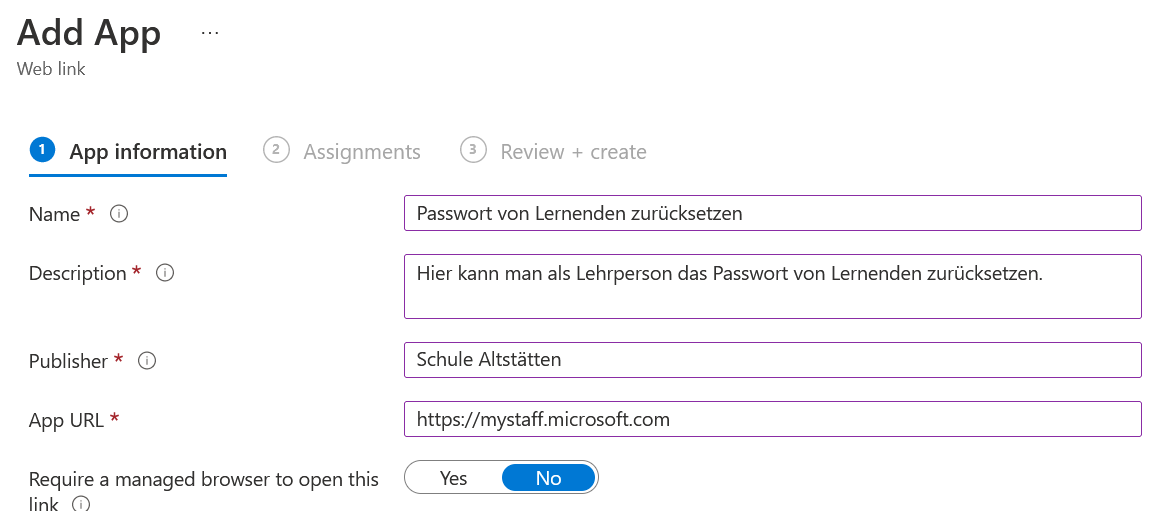The width and height of the screenshot is (1169, 511).
Task: Click the Name input field
Action: pyautogui.click(x=772, y=213)
